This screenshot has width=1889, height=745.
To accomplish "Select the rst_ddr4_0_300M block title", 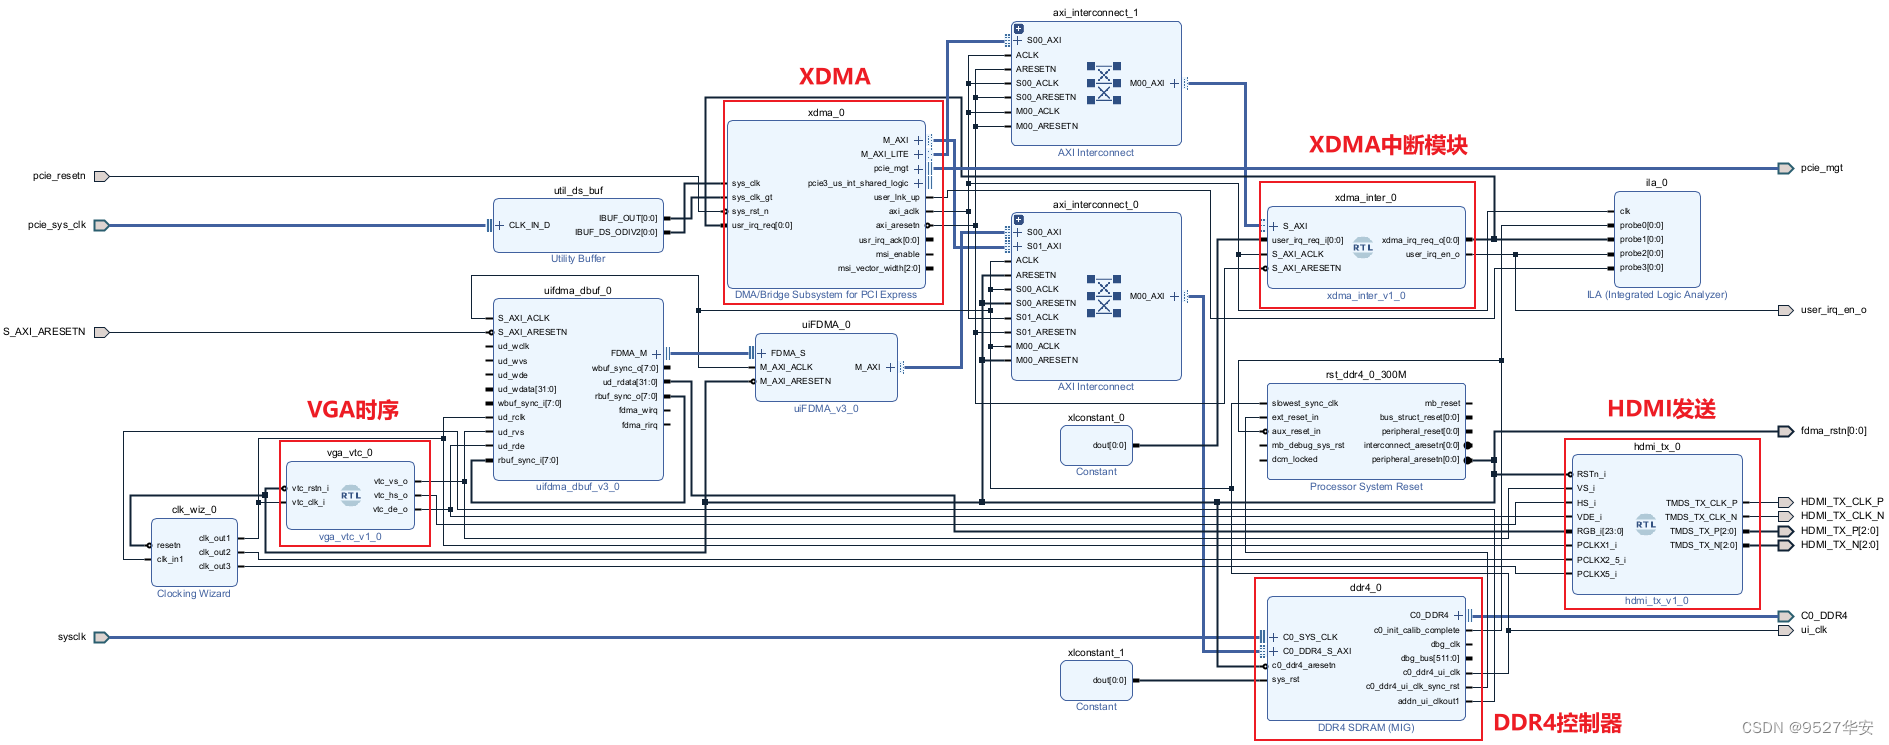I will coord(1366,375).
